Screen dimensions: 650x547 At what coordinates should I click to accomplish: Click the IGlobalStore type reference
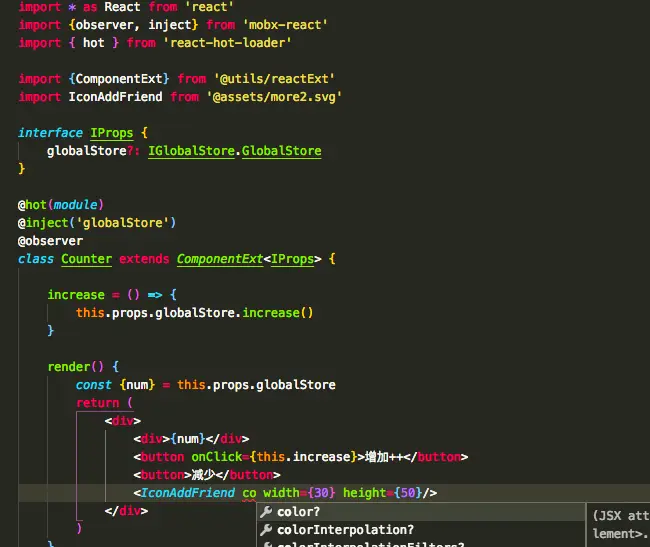(x=192, y=150)
